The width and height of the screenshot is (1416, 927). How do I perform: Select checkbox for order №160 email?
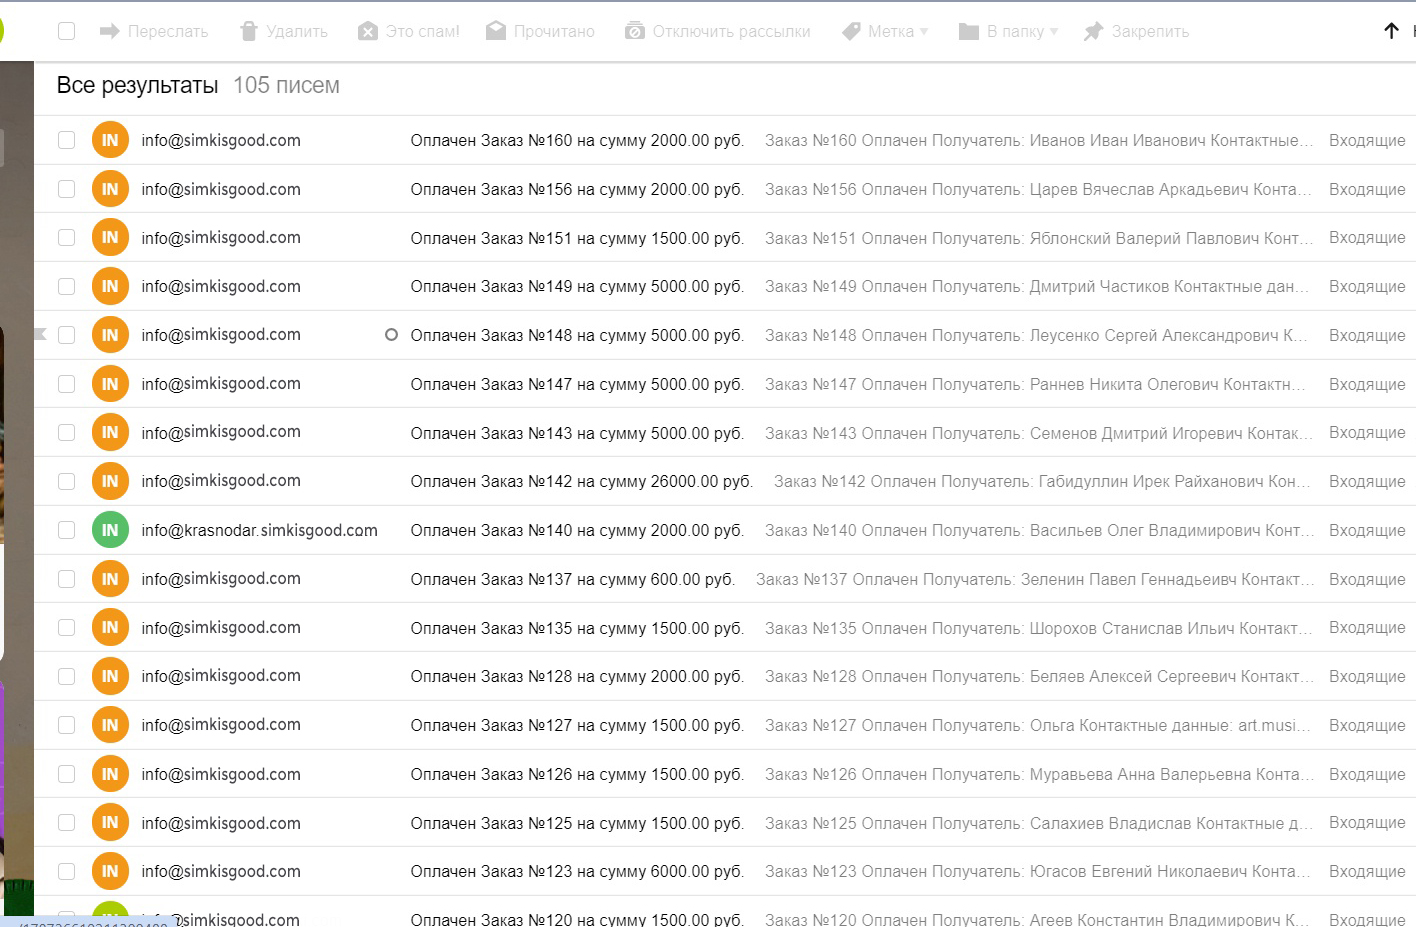click(x=67, y=140)
